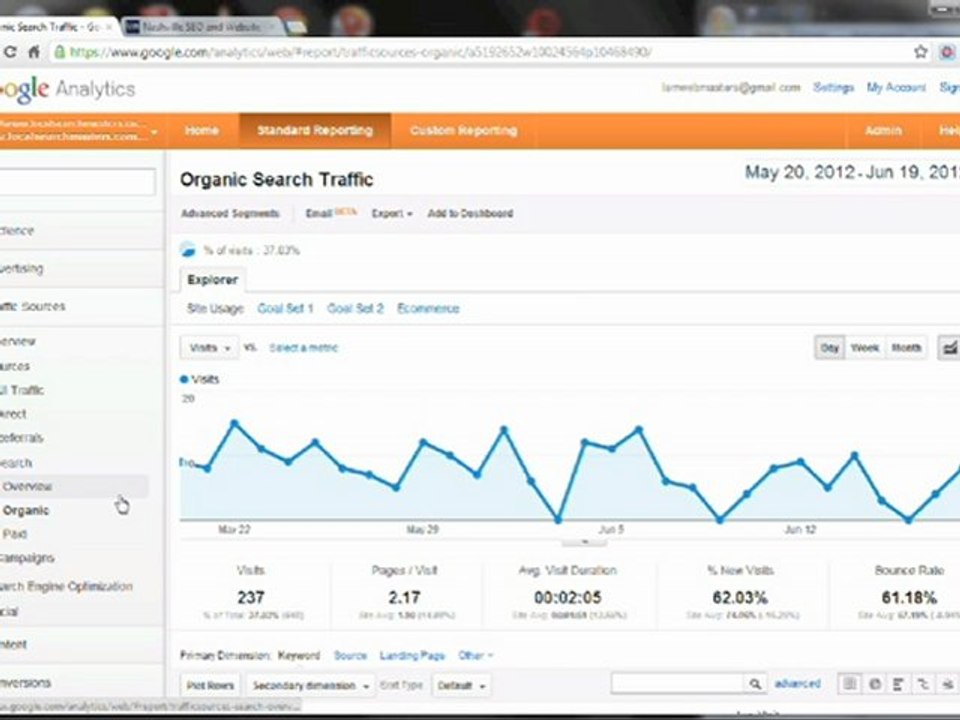Click the table search input field
The image size is (960, 720).
[x=678, y=684]
